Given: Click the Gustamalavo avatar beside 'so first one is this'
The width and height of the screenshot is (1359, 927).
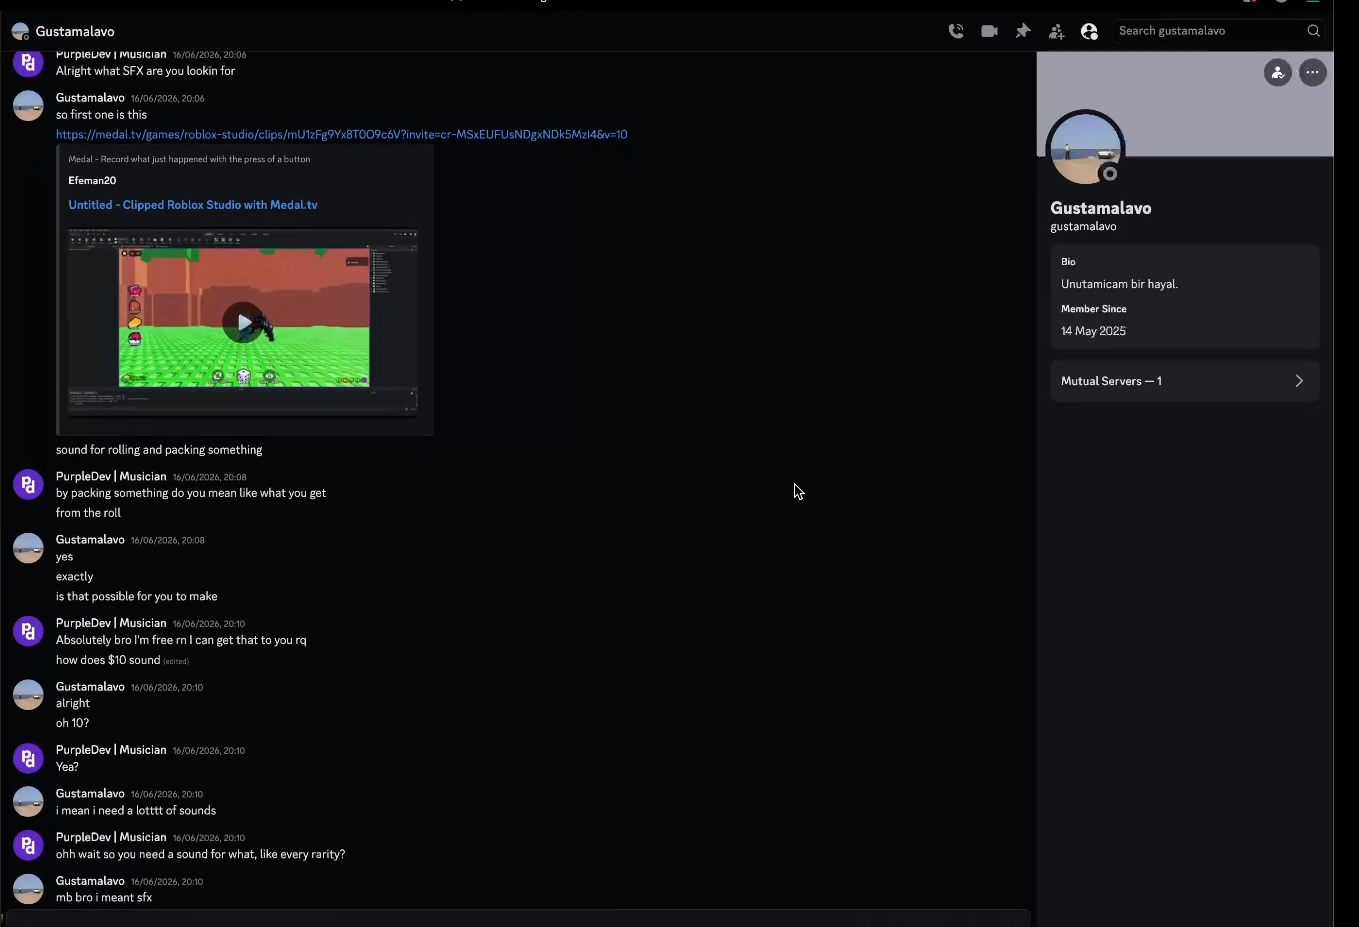Looking at the screenshot, I should pos(28,105).
